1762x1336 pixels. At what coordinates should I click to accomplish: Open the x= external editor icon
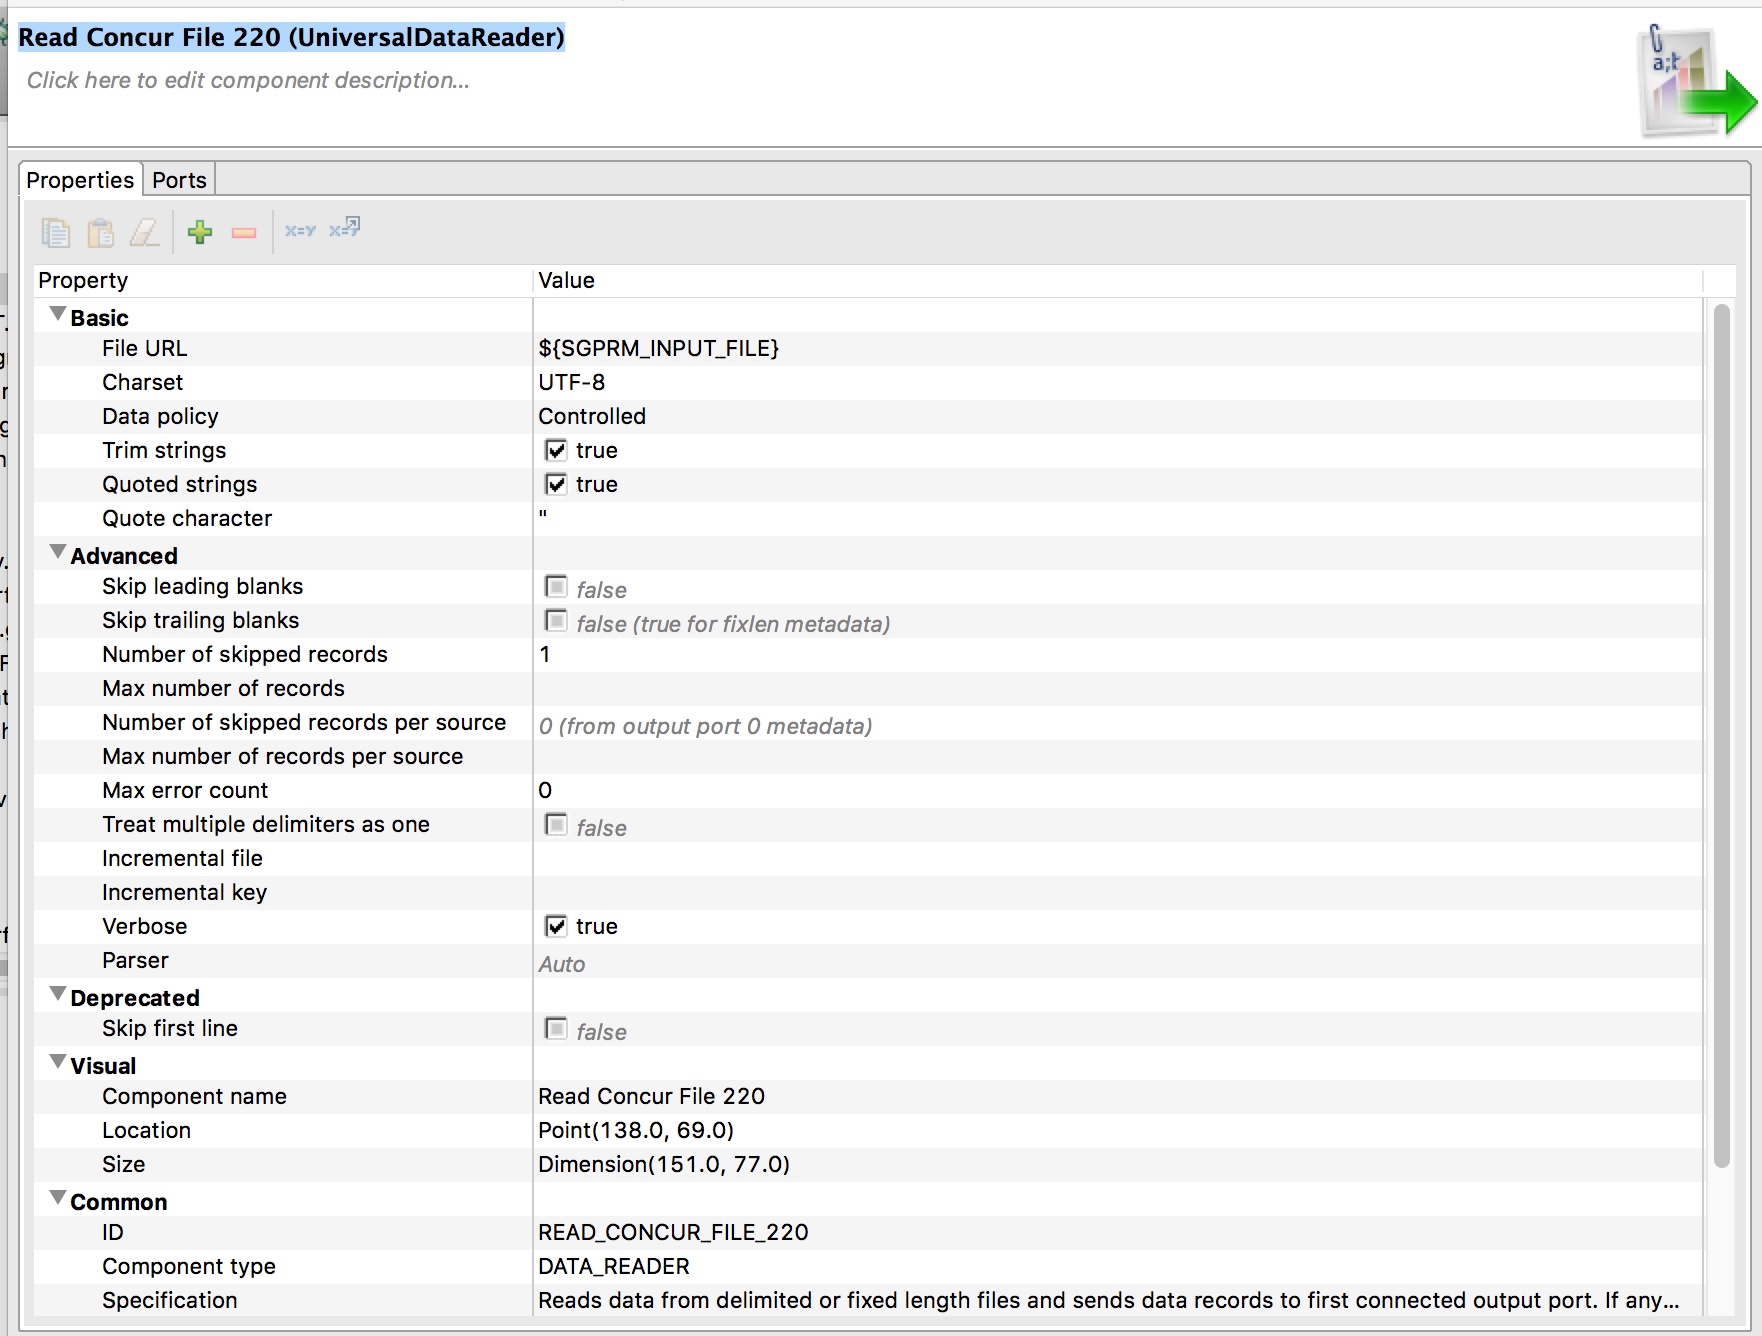coord(343,230)
